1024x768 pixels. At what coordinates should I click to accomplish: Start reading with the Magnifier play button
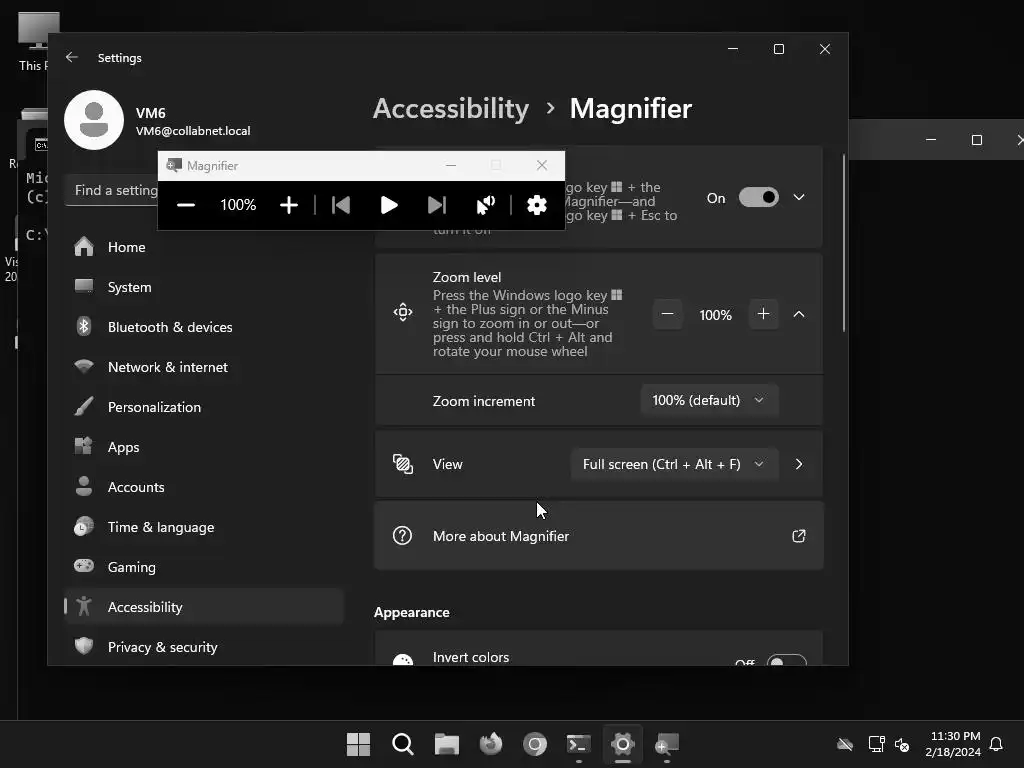(389, 205)
